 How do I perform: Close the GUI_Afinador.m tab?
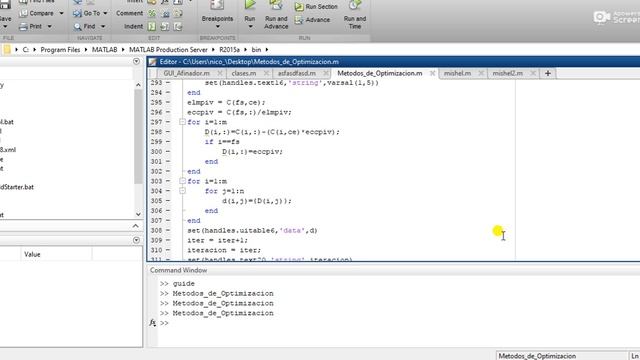coord(220,73)
